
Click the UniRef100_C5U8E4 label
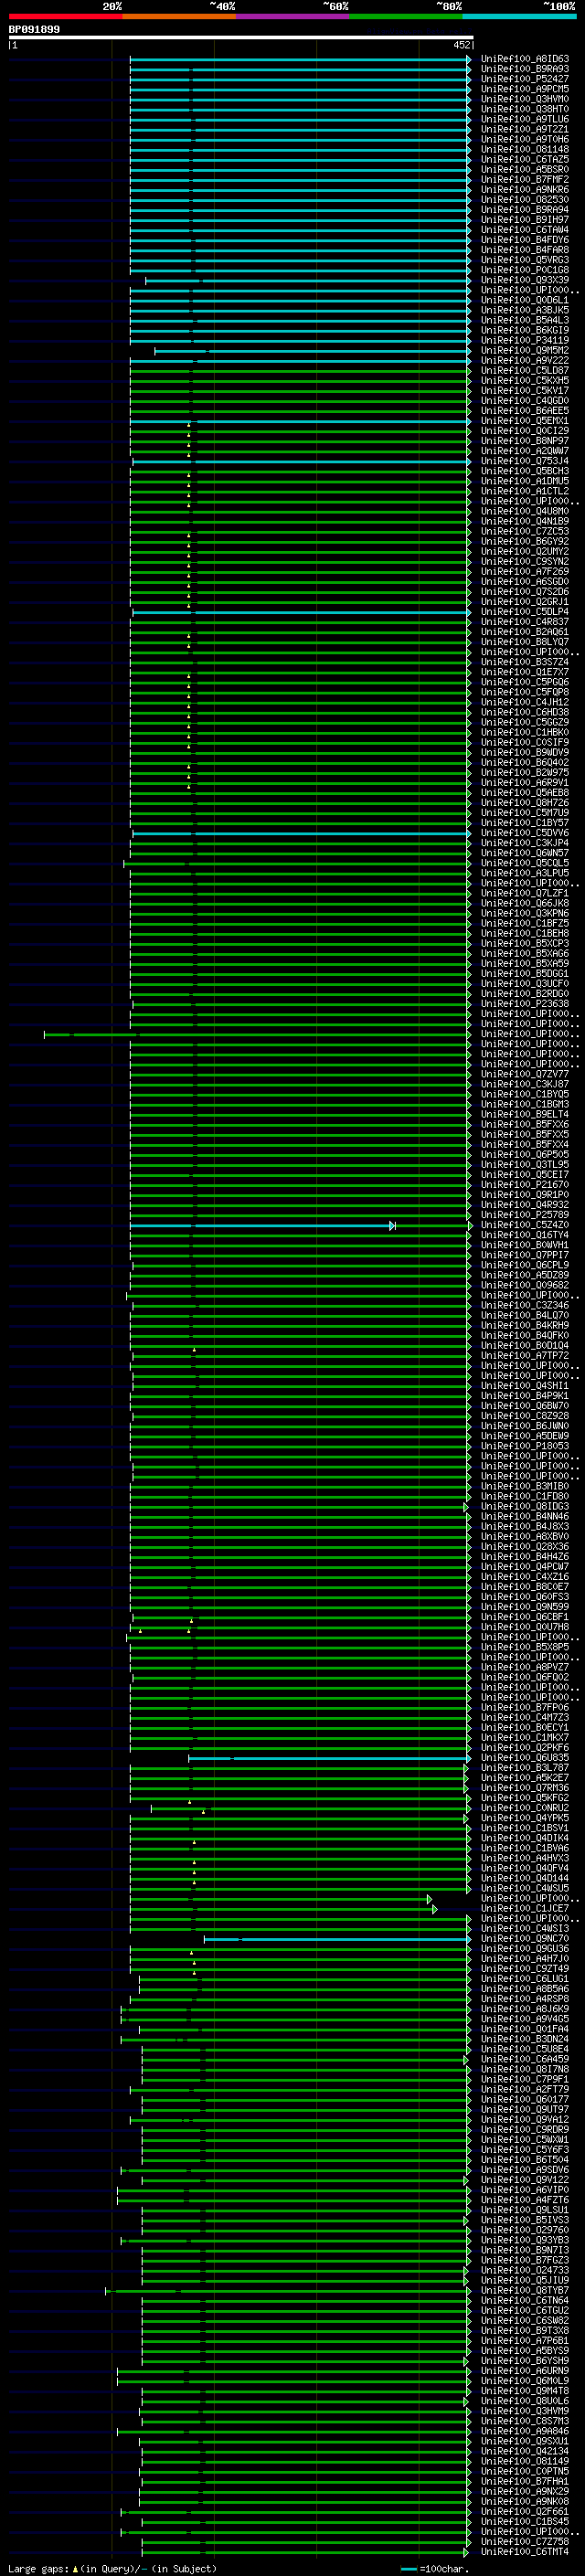[525, 2050]
